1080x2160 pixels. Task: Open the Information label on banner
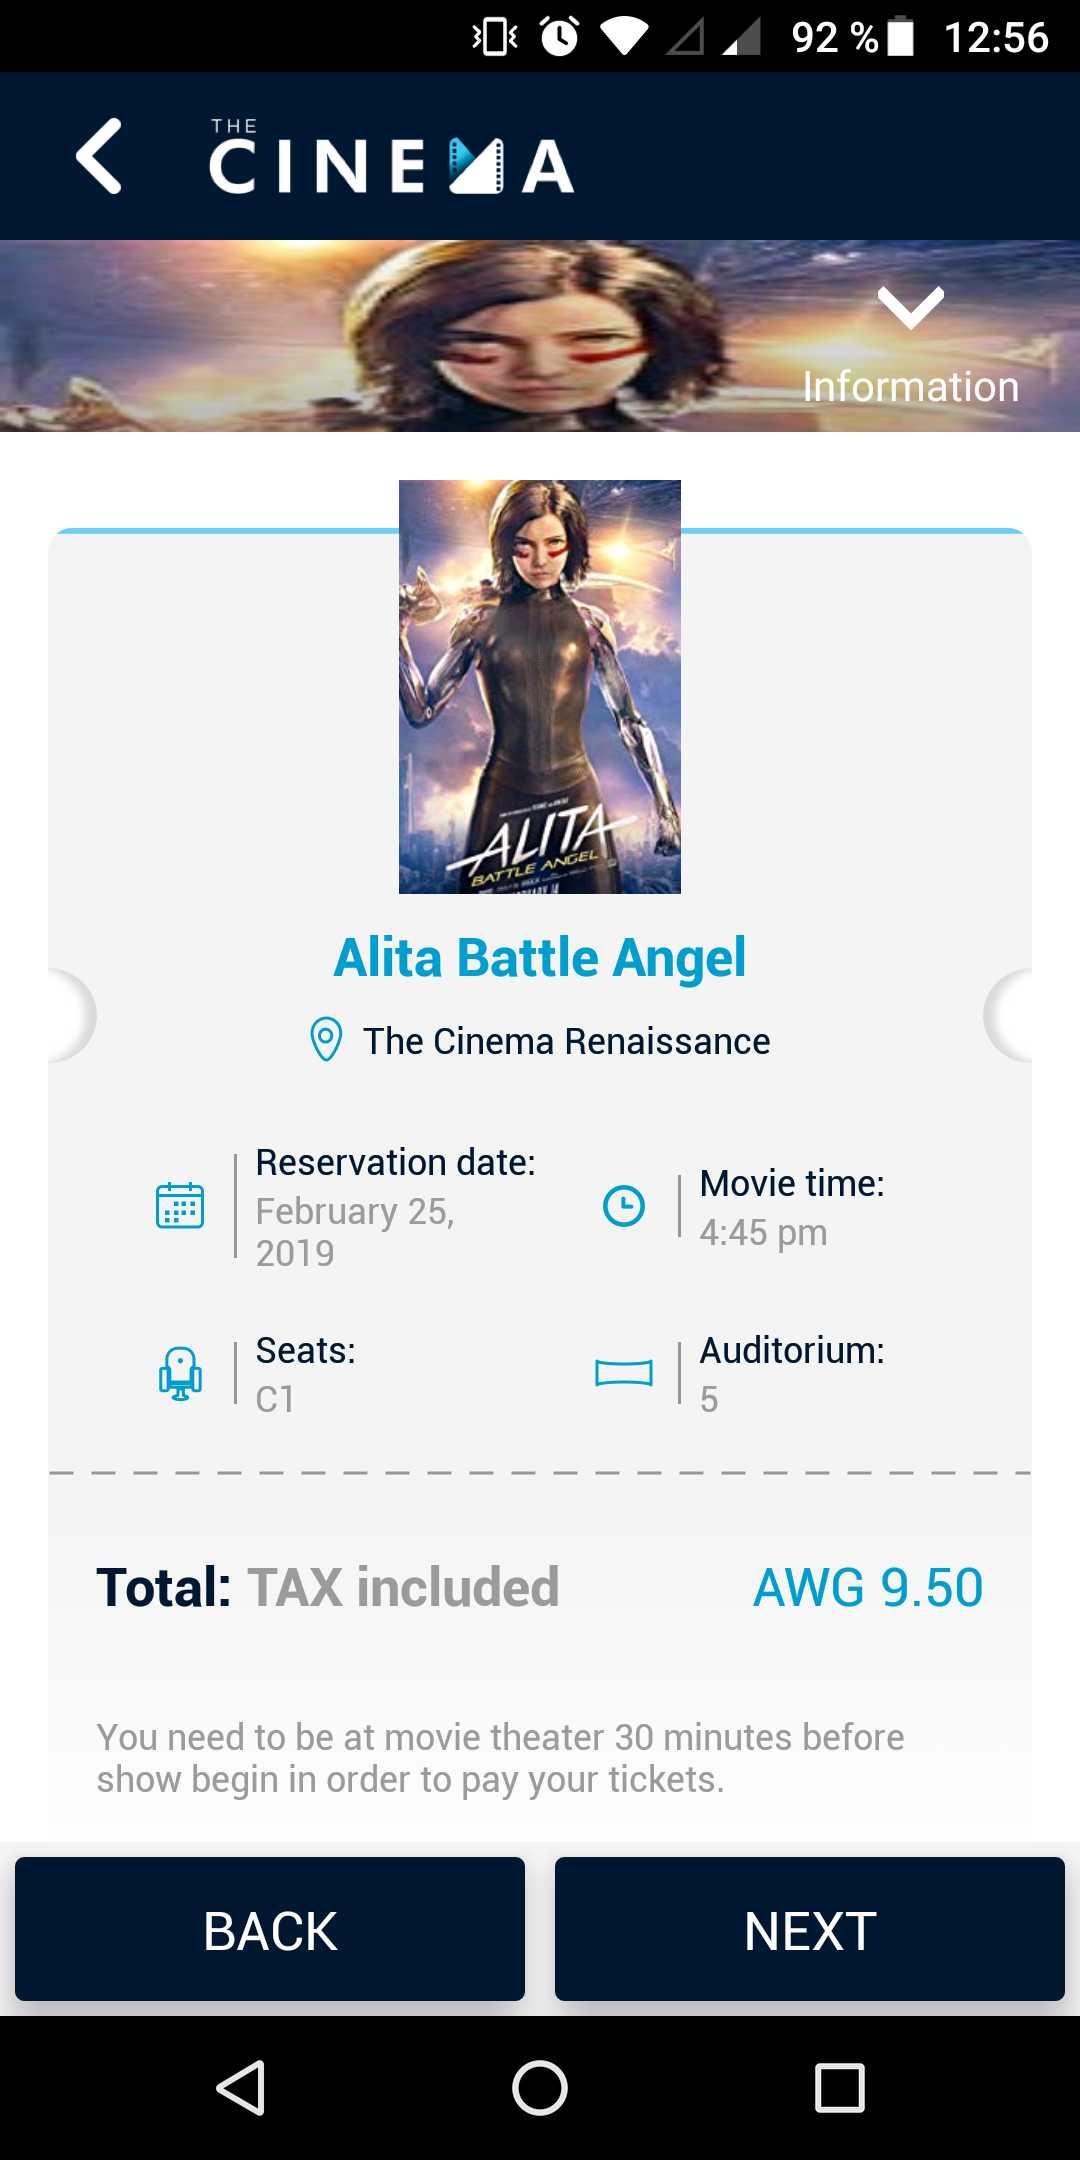910,386
